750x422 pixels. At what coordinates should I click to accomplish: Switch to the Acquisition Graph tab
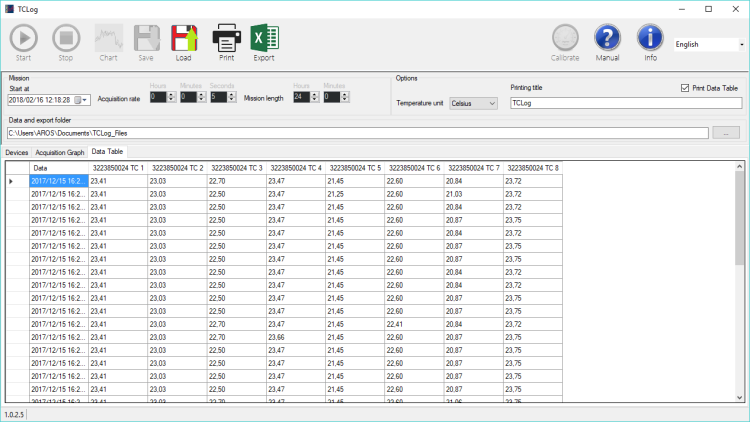coord(60,152)
